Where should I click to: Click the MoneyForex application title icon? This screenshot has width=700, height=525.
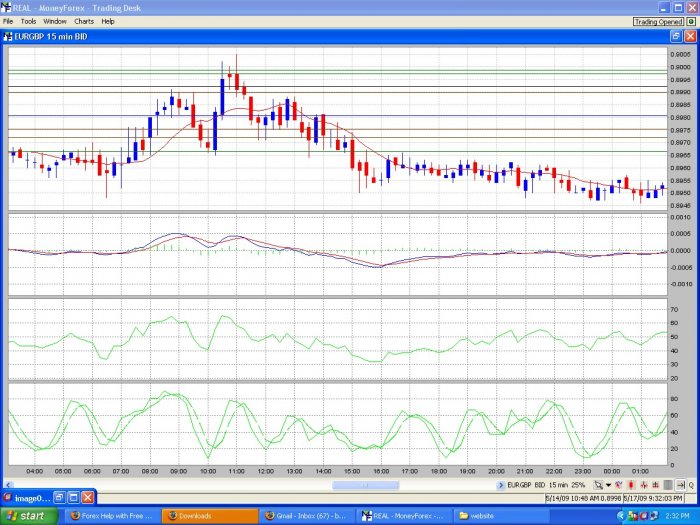[x=6, y=8]
